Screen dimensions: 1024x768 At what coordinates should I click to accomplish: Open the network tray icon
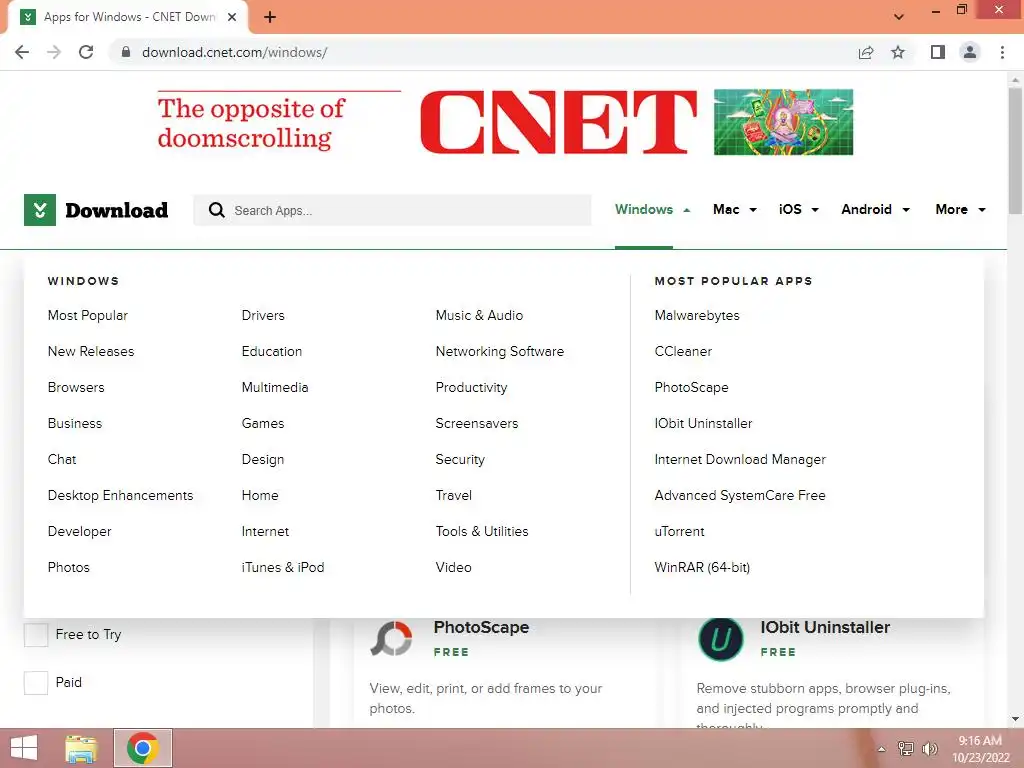[x=906, y=748]
